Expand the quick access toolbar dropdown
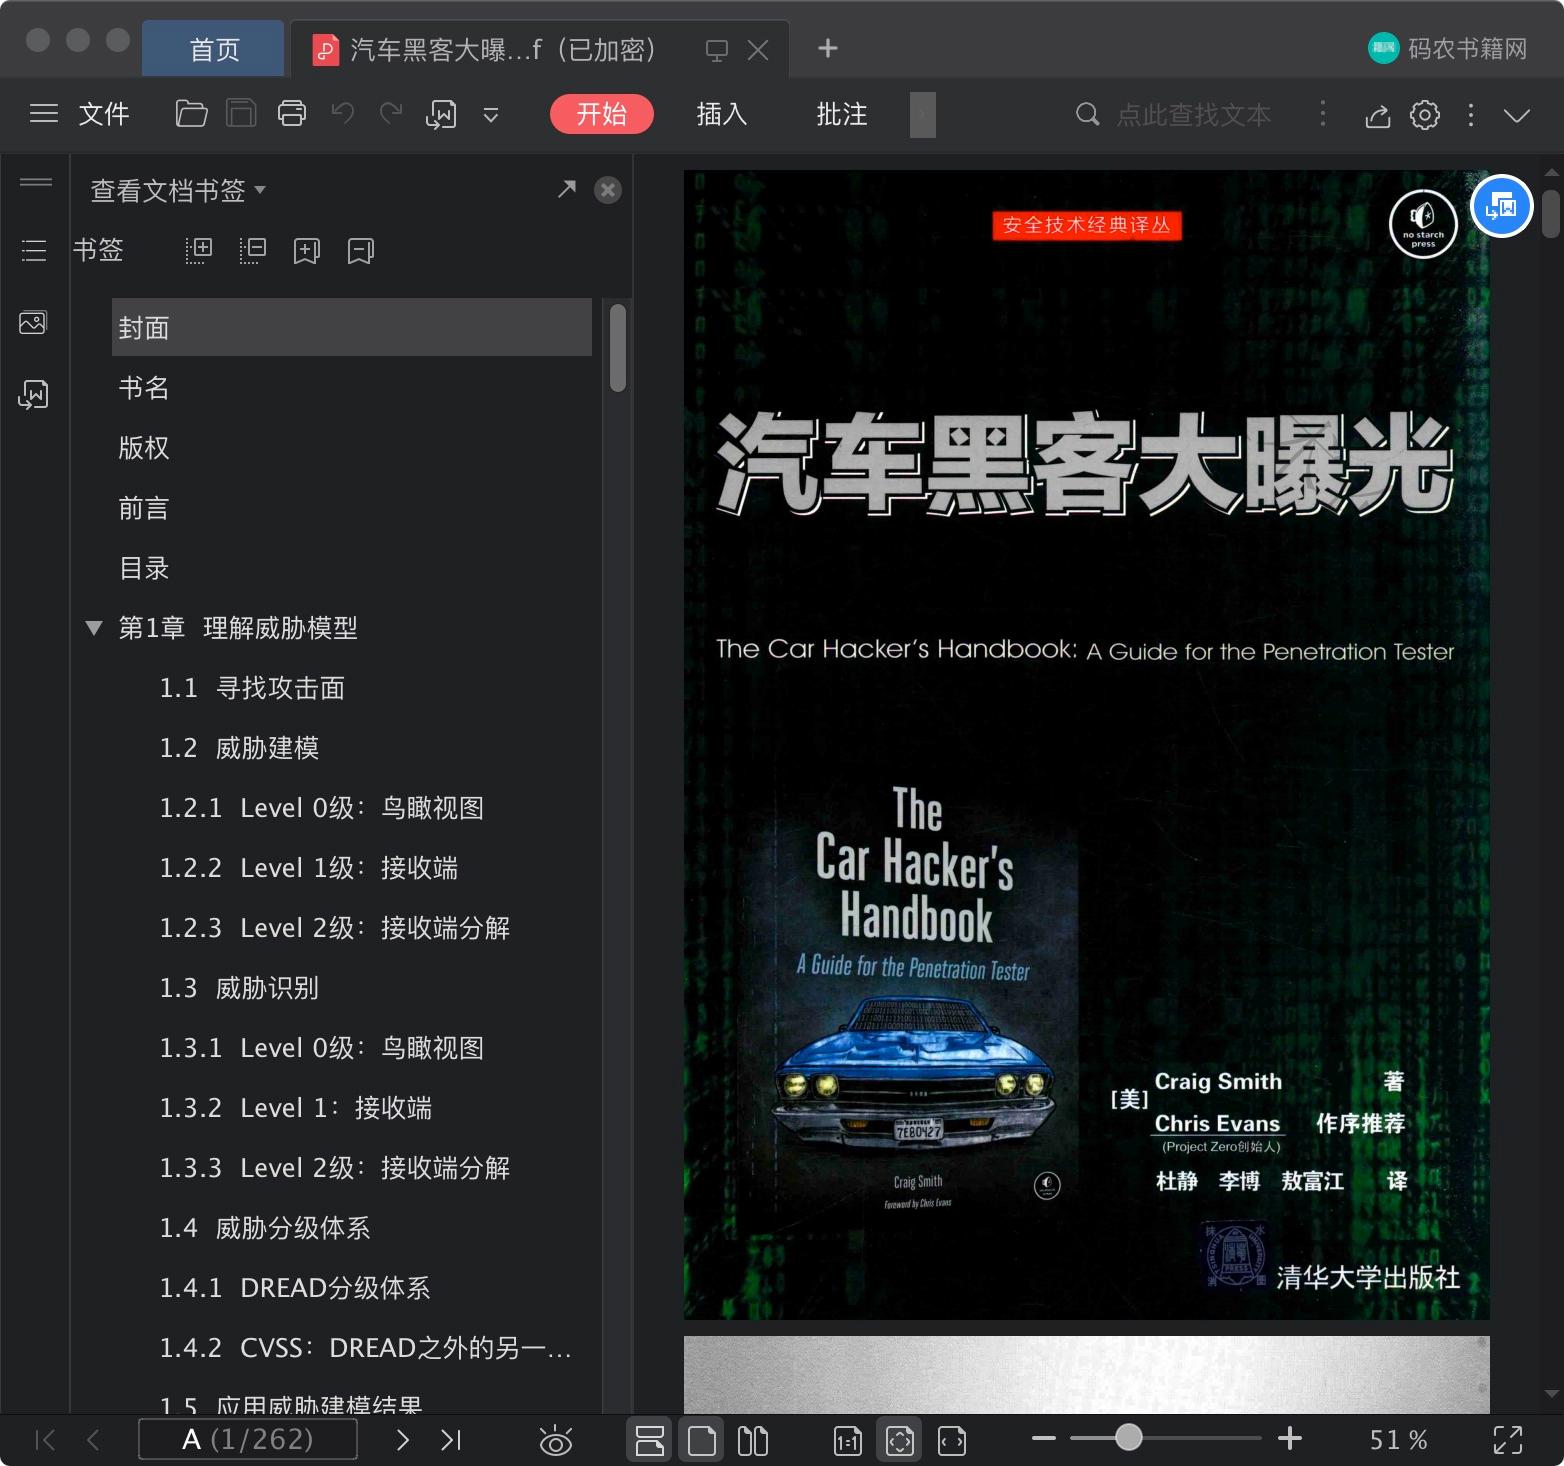The height and width of the screenshot is (1466, 1564). [491, 115]
